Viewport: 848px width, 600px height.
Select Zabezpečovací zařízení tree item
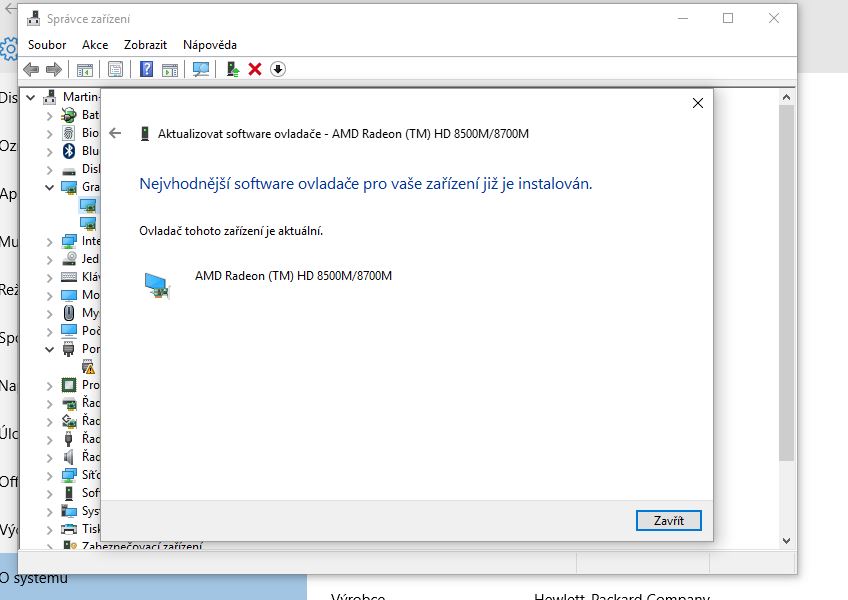142,545
